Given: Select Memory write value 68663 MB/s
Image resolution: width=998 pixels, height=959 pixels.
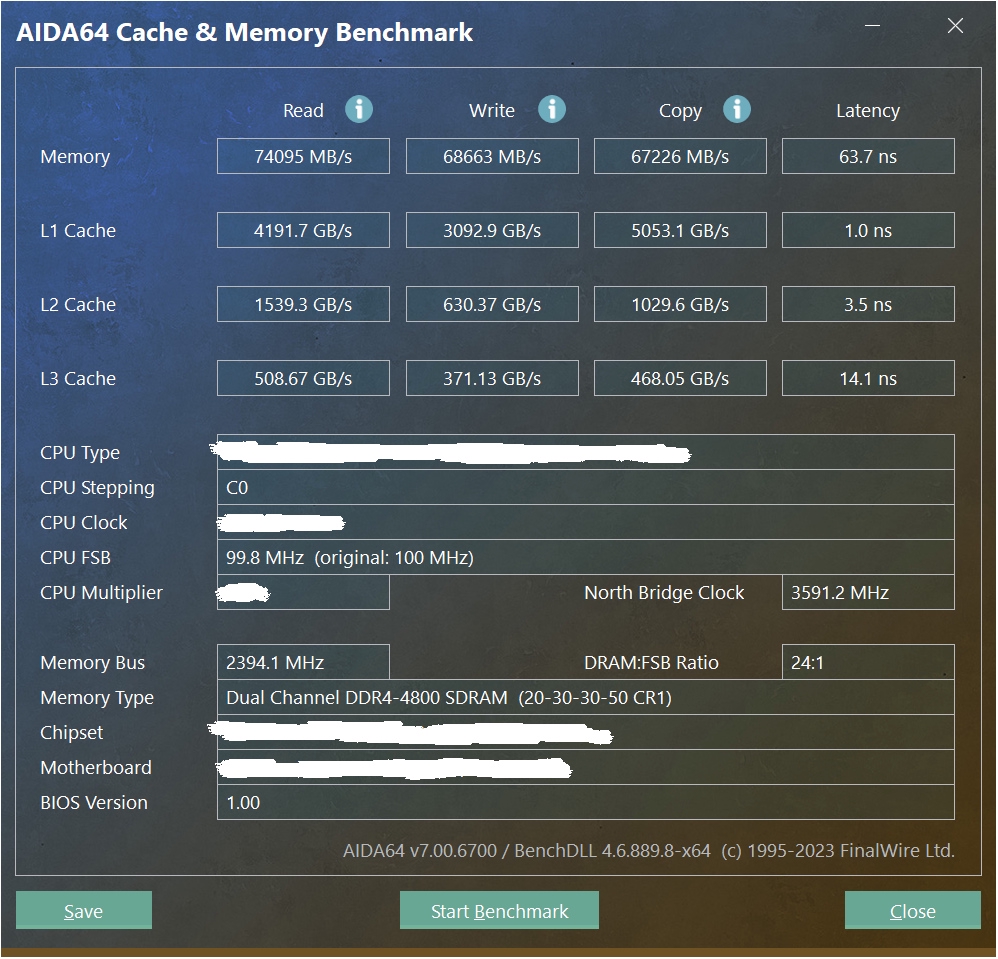Looking at the screenshot, I should pyautogui.click(x=493, y=156).
